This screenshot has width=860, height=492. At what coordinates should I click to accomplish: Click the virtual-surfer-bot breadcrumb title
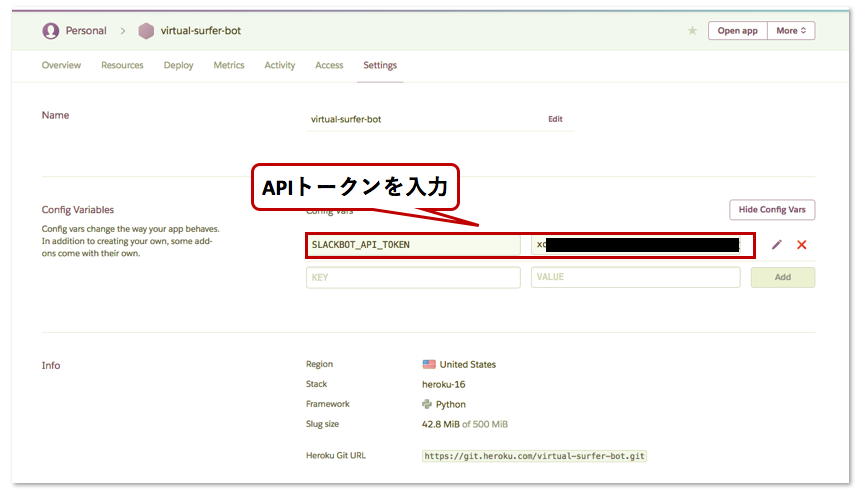[201, 31]
